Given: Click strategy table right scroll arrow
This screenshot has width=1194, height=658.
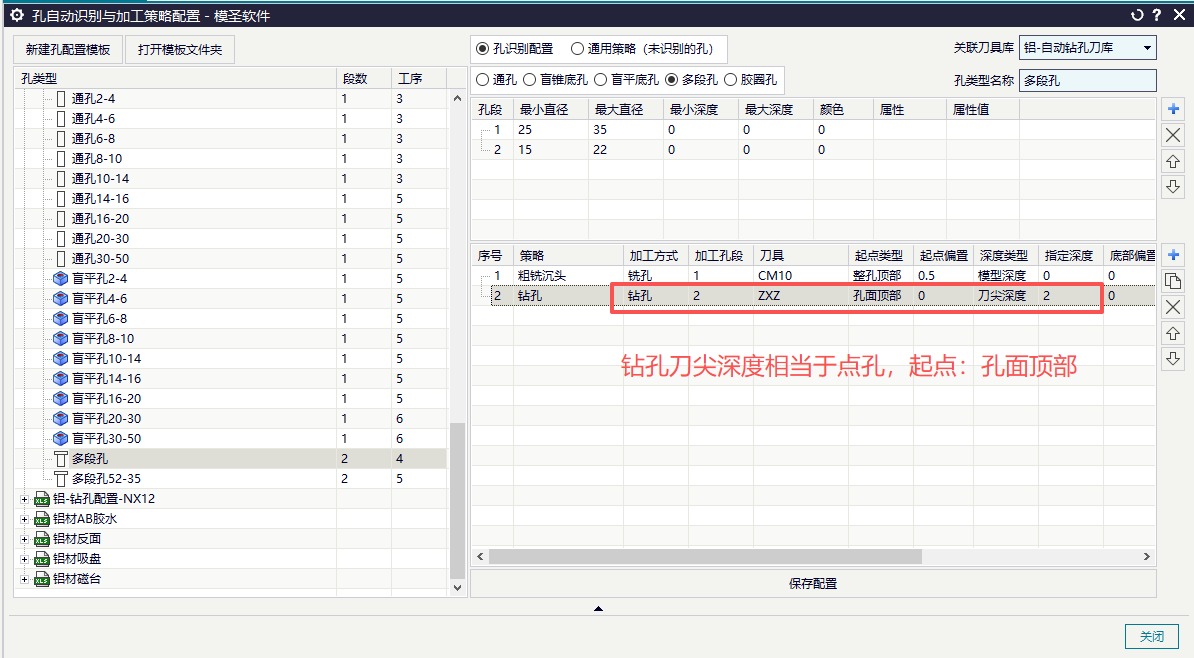Looking at the screenshot, I should point(1147,557).
